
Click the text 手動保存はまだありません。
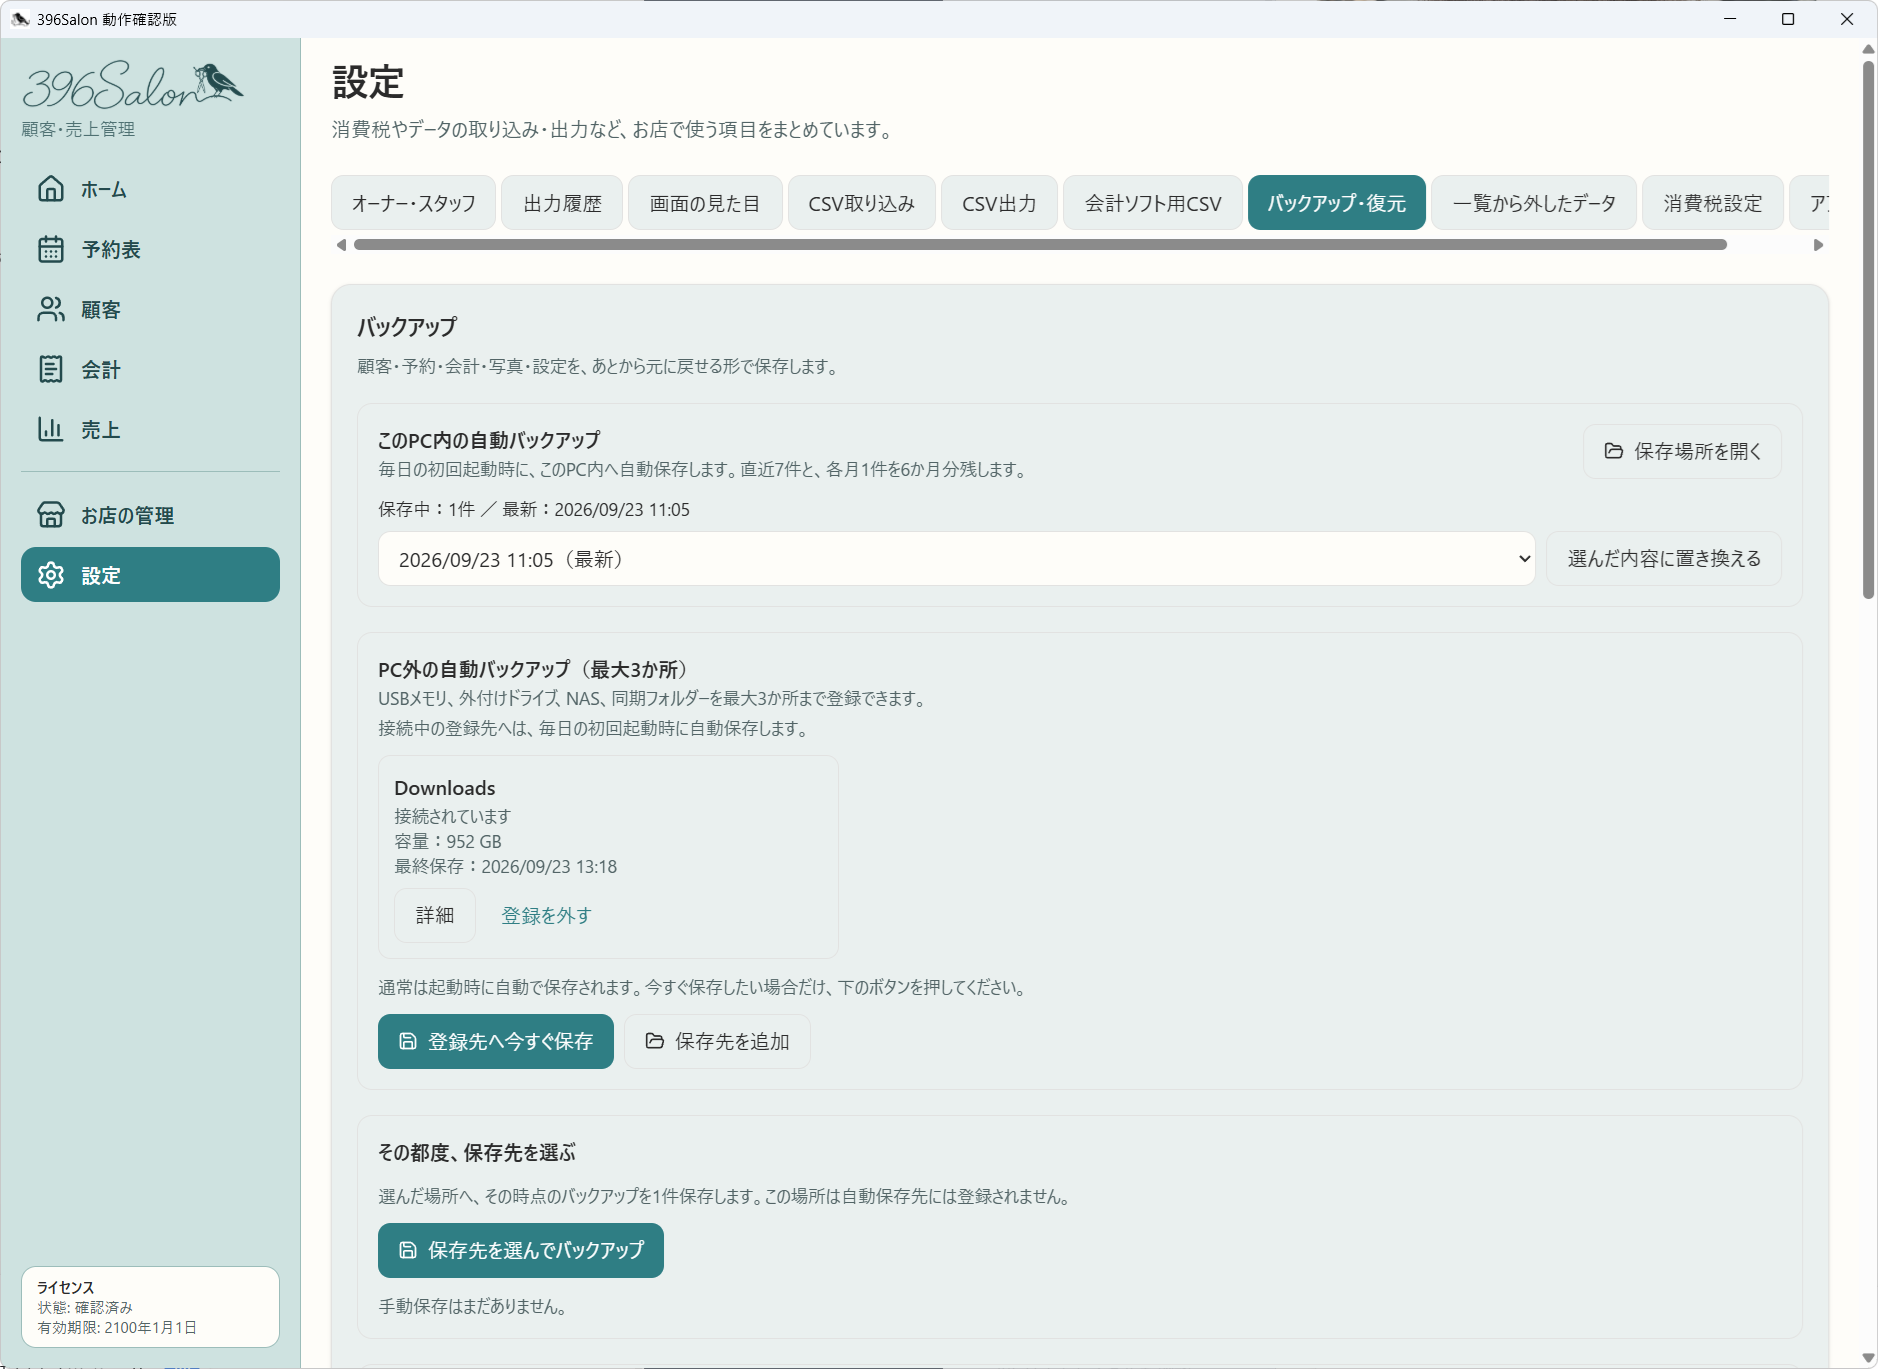[475, 1306]
